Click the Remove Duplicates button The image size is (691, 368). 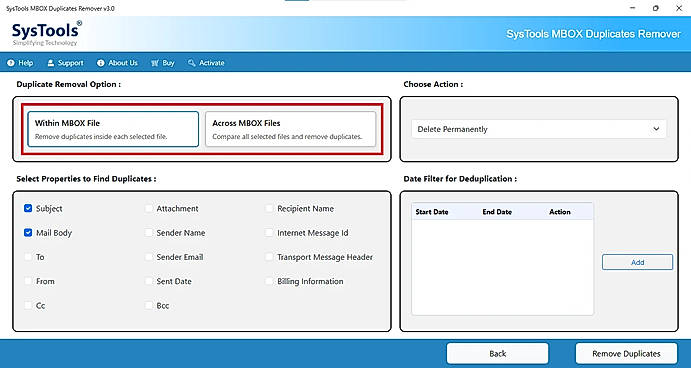pyautogui.click(x=626, y=353)
